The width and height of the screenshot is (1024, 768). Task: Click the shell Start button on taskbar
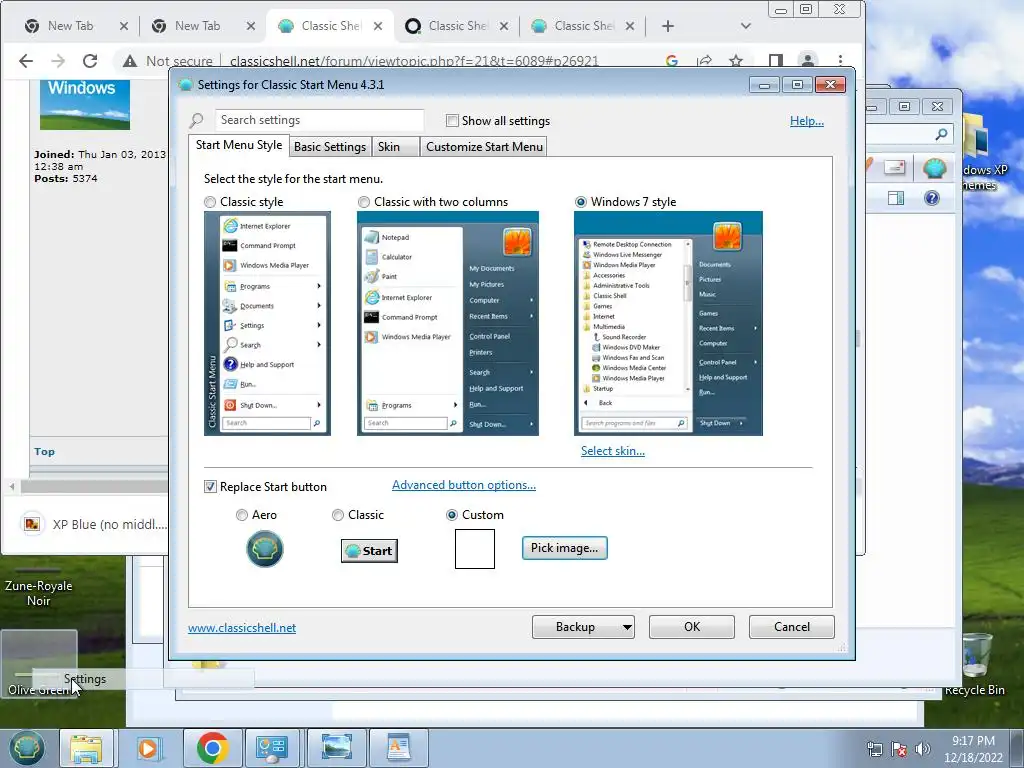point(25,748)
